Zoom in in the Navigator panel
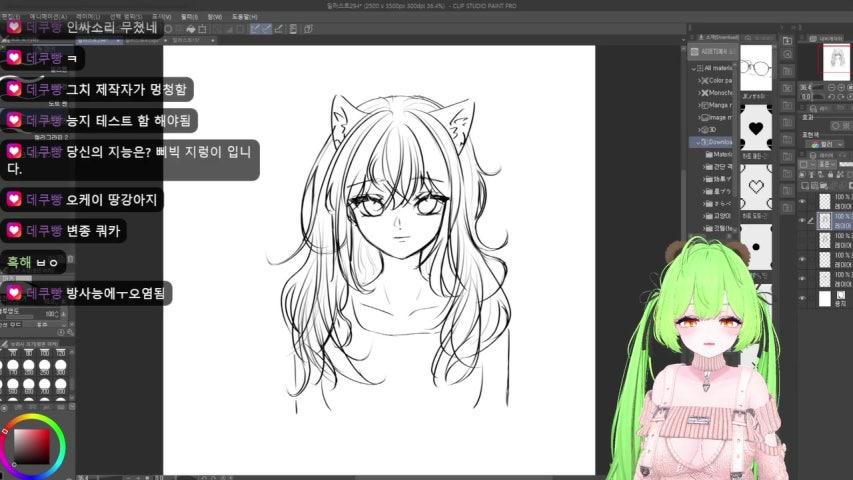 pyautogui.click(x=841, y=88)
